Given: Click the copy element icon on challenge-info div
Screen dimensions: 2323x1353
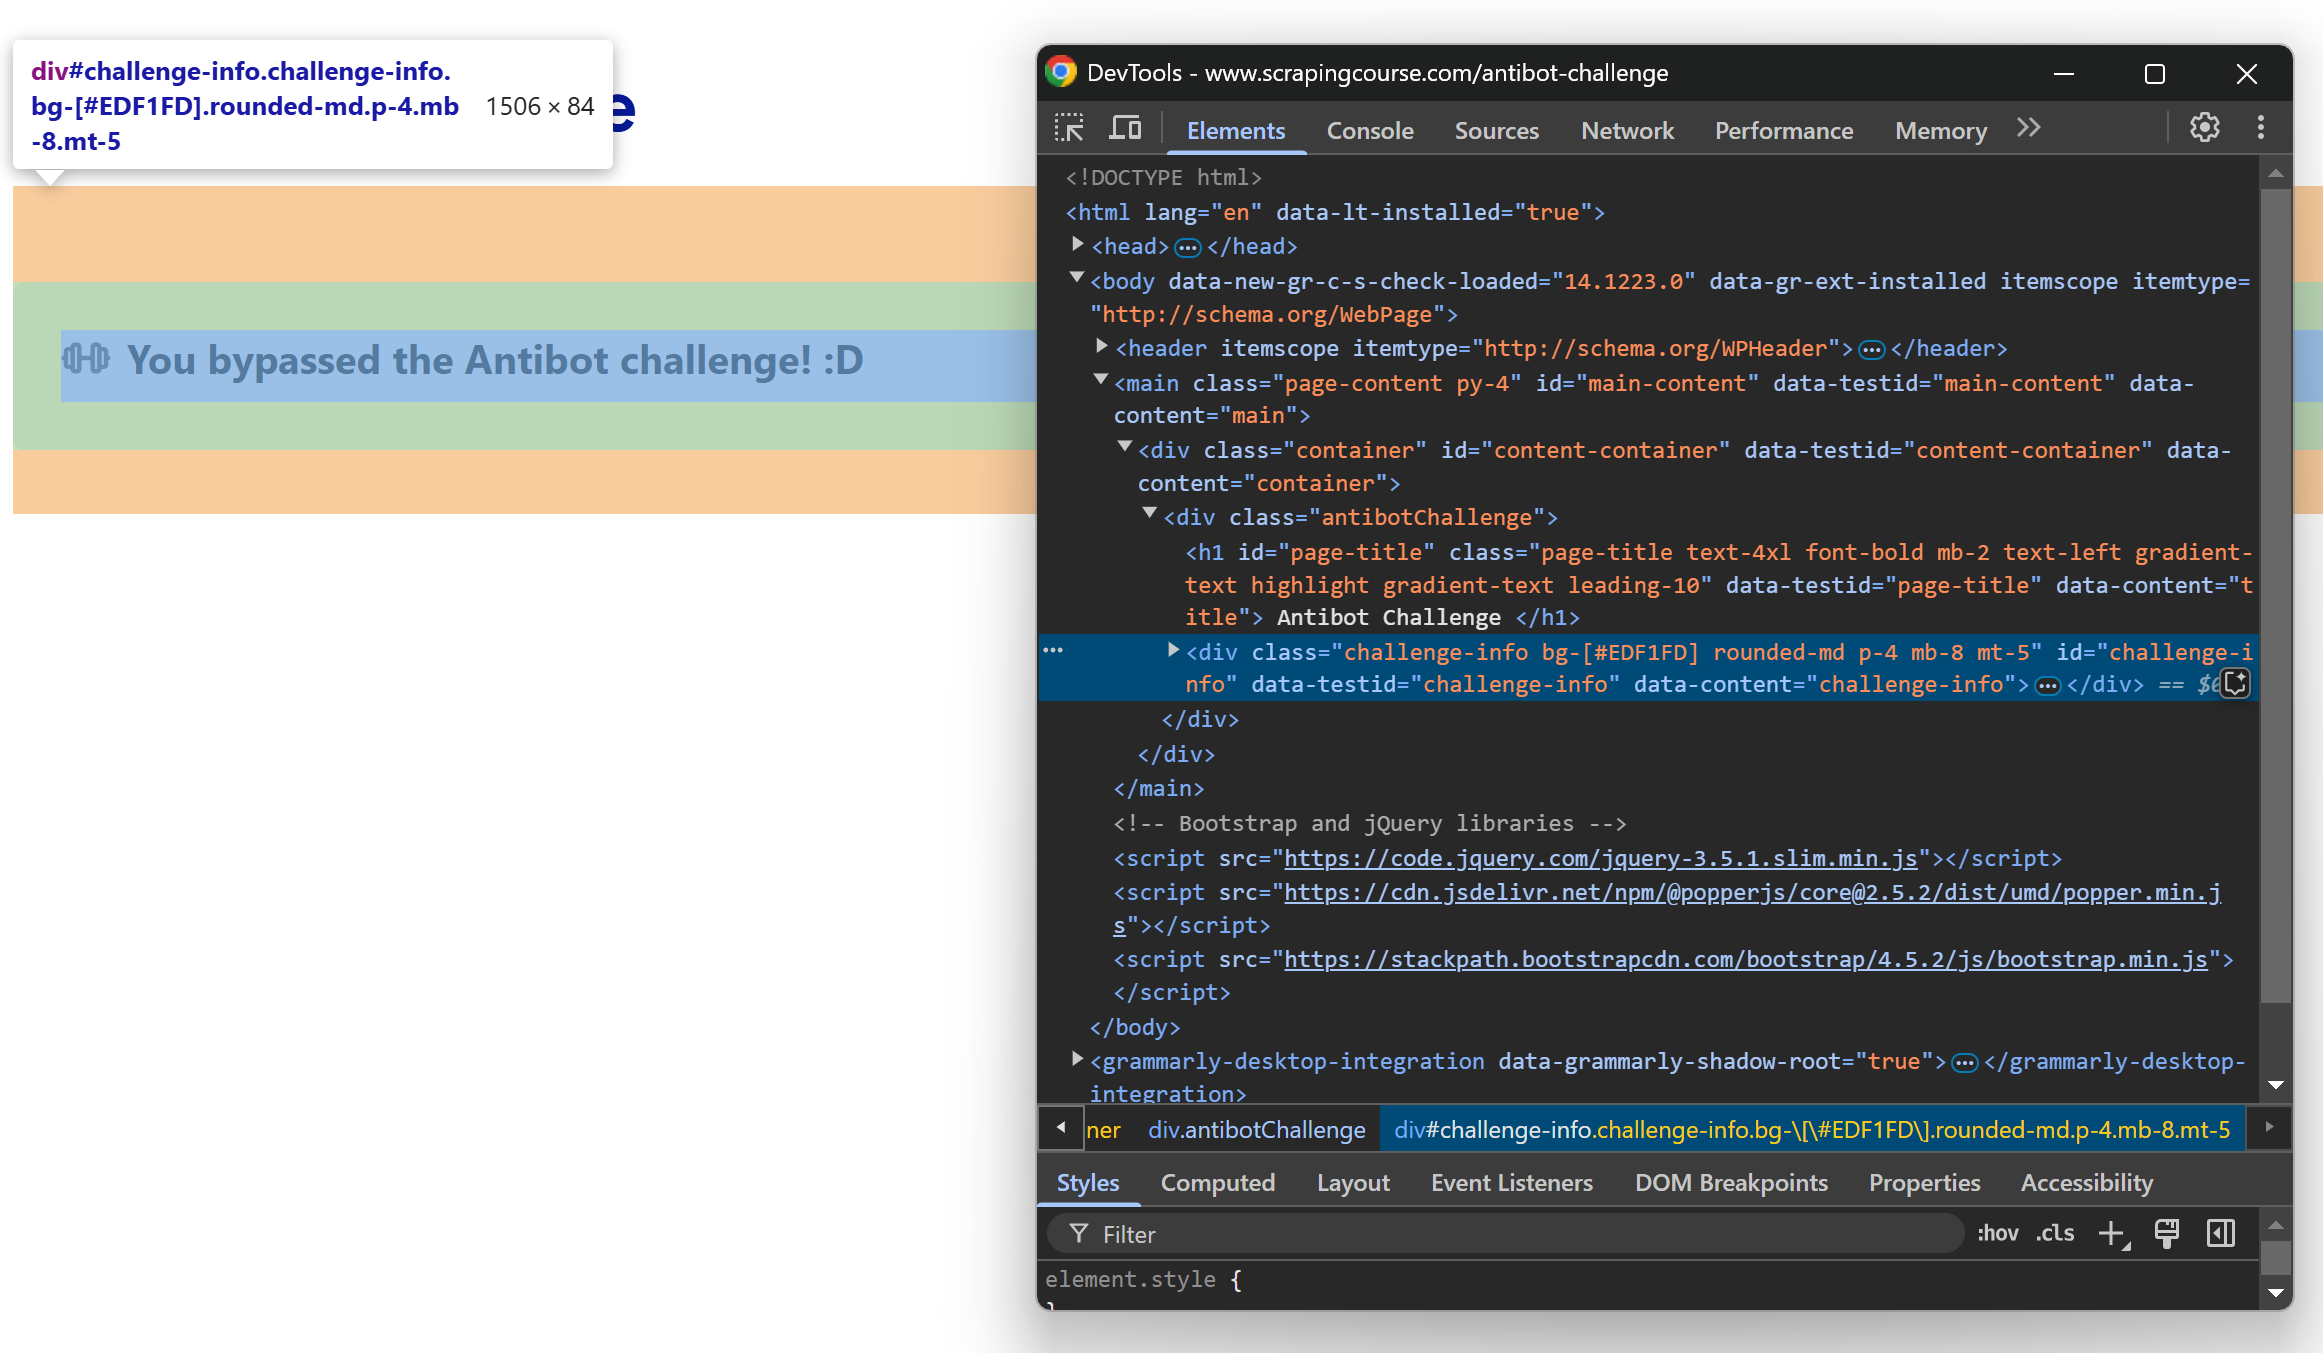Looking at the screenshot, I should (x=2235, y=683).
